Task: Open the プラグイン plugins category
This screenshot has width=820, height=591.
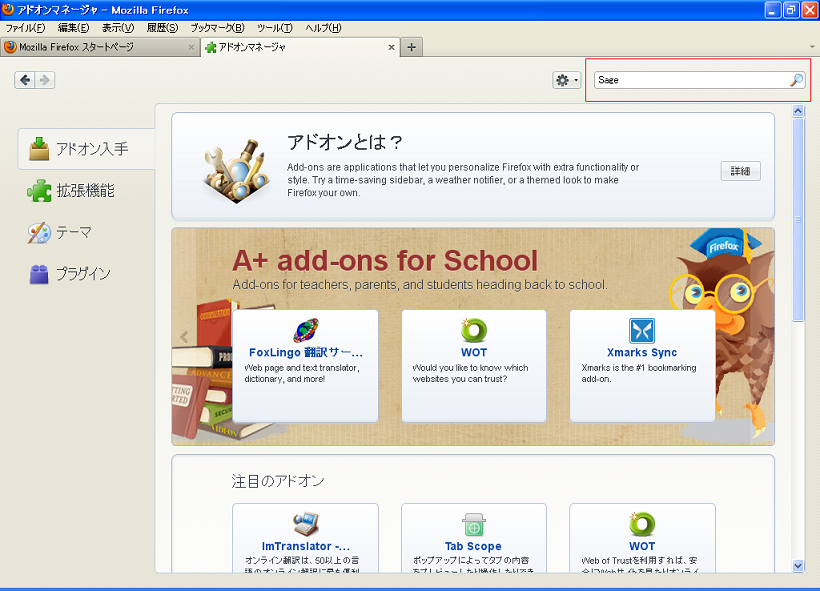Action: coord(86,274)
